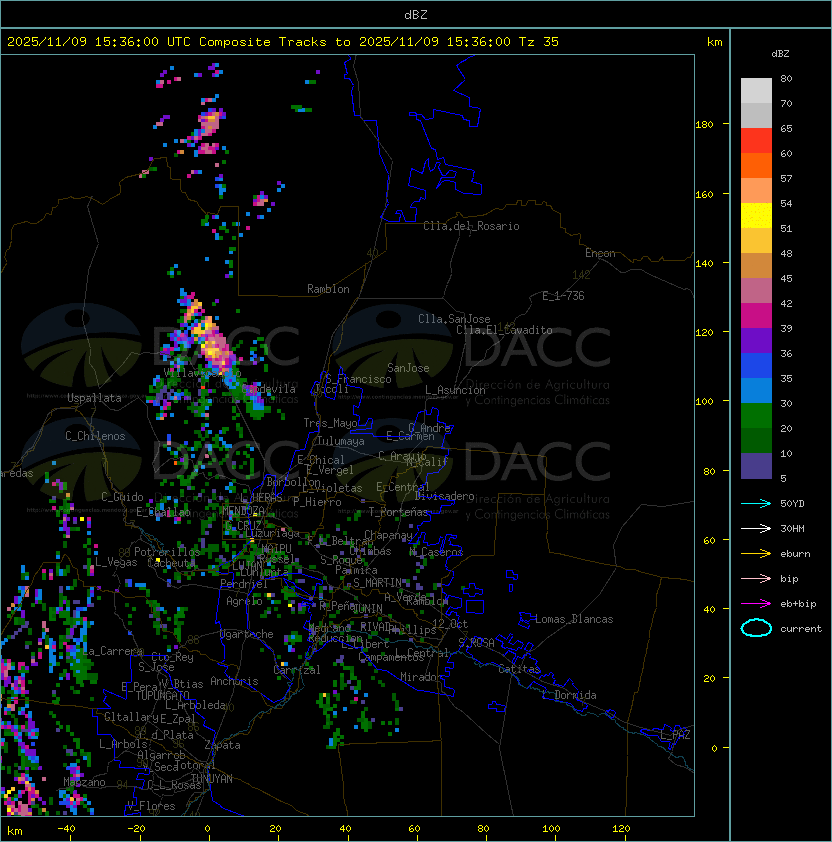This screenshot has height=842, width=832.
Task: Click the 'C_Chilenos' place label
Action: click(95, 436)
